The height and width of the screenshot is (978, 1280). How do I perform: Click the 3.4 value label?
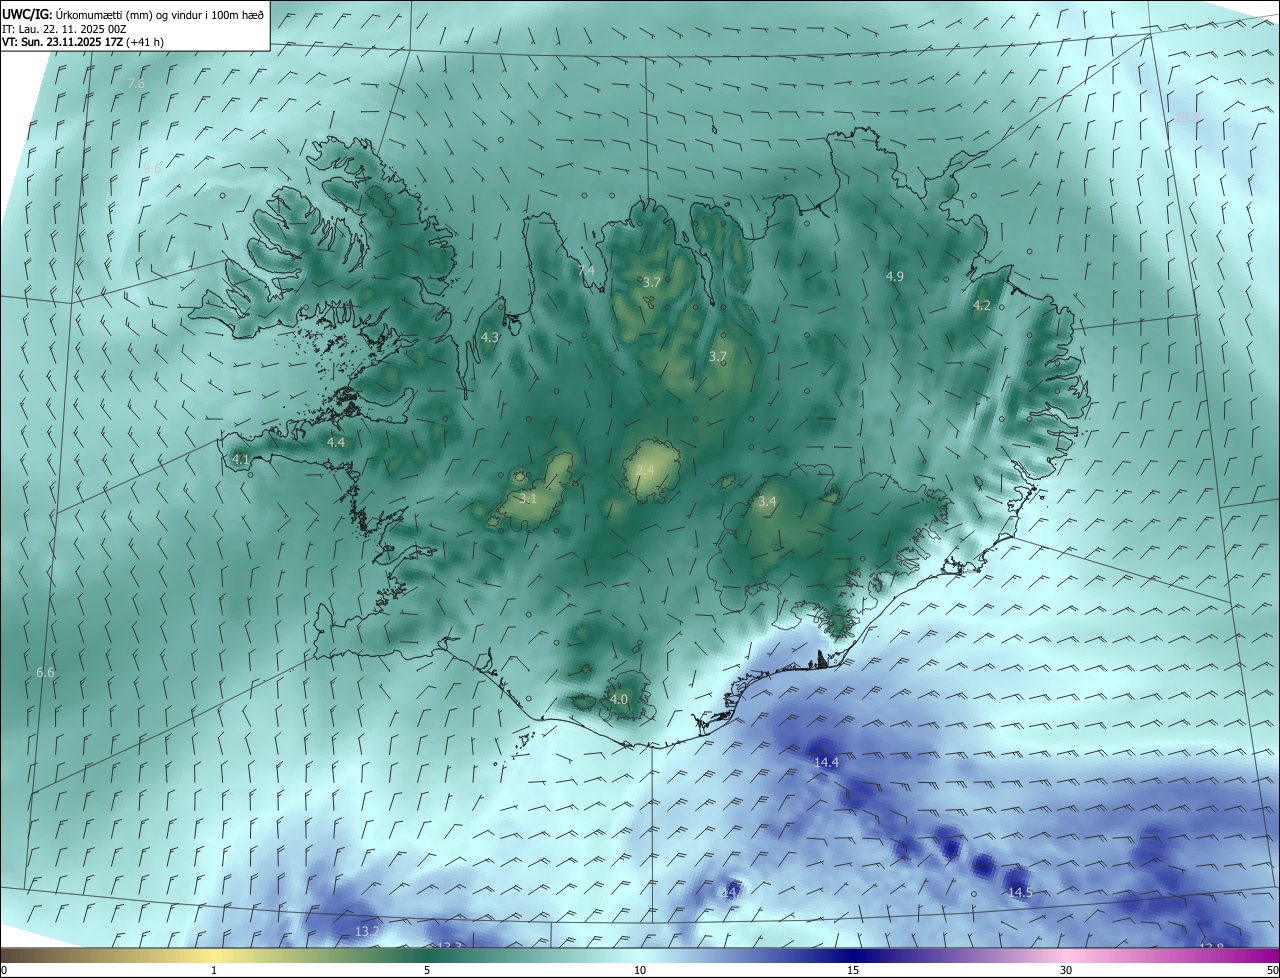767,501
